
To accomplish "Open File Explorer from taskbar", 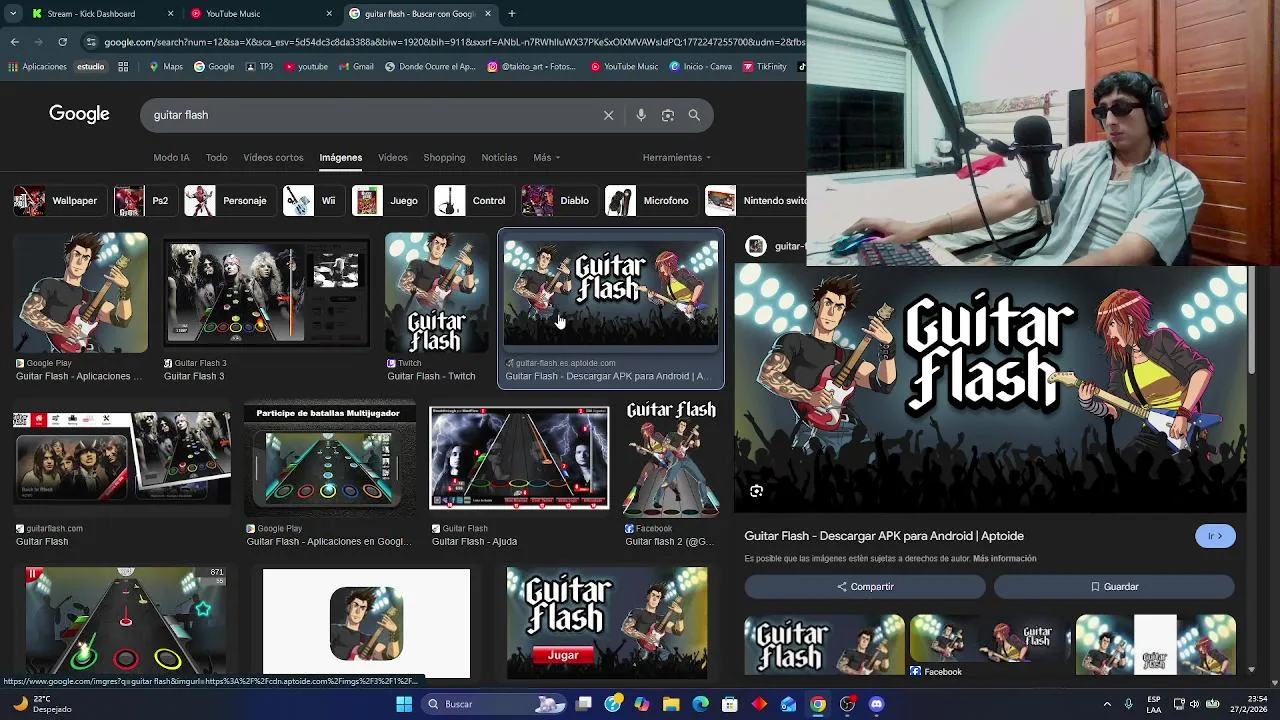I will point(671,704).
